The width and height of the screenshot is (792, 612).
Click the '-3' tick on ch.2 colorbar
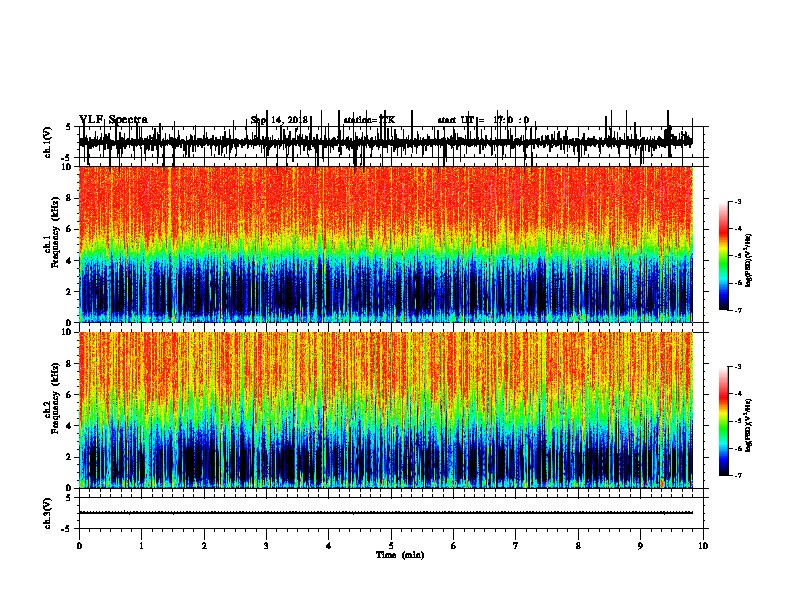coord(737,367)
